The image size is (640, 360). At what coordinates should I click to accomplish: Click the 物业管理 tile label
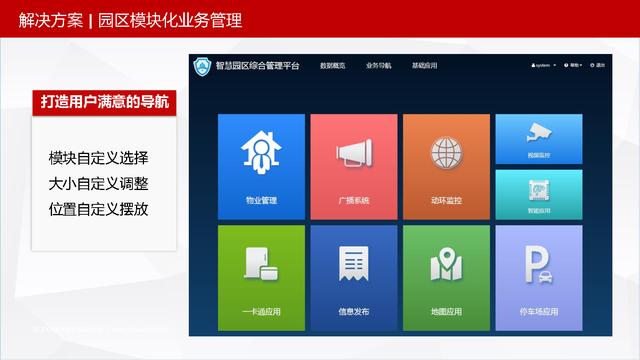tap(261, 200)
